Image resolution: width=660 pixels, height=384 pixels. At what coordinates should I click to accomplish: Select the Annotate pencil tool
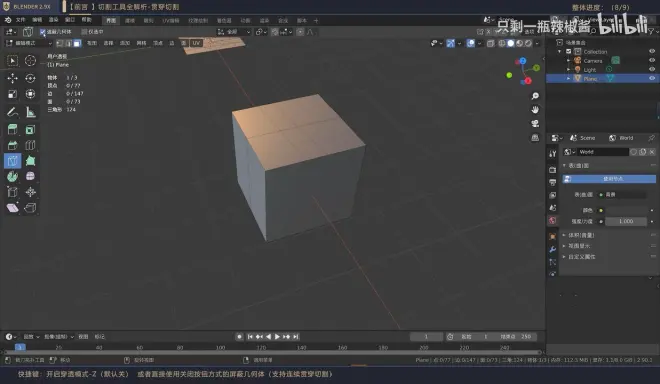(12, 112)
